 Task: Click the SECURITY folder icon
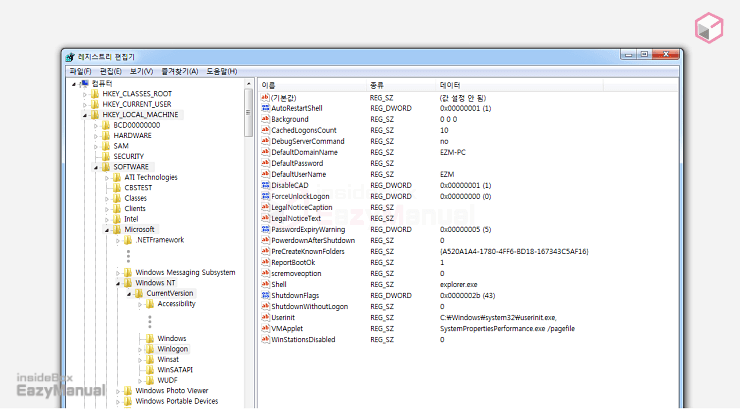106,156
